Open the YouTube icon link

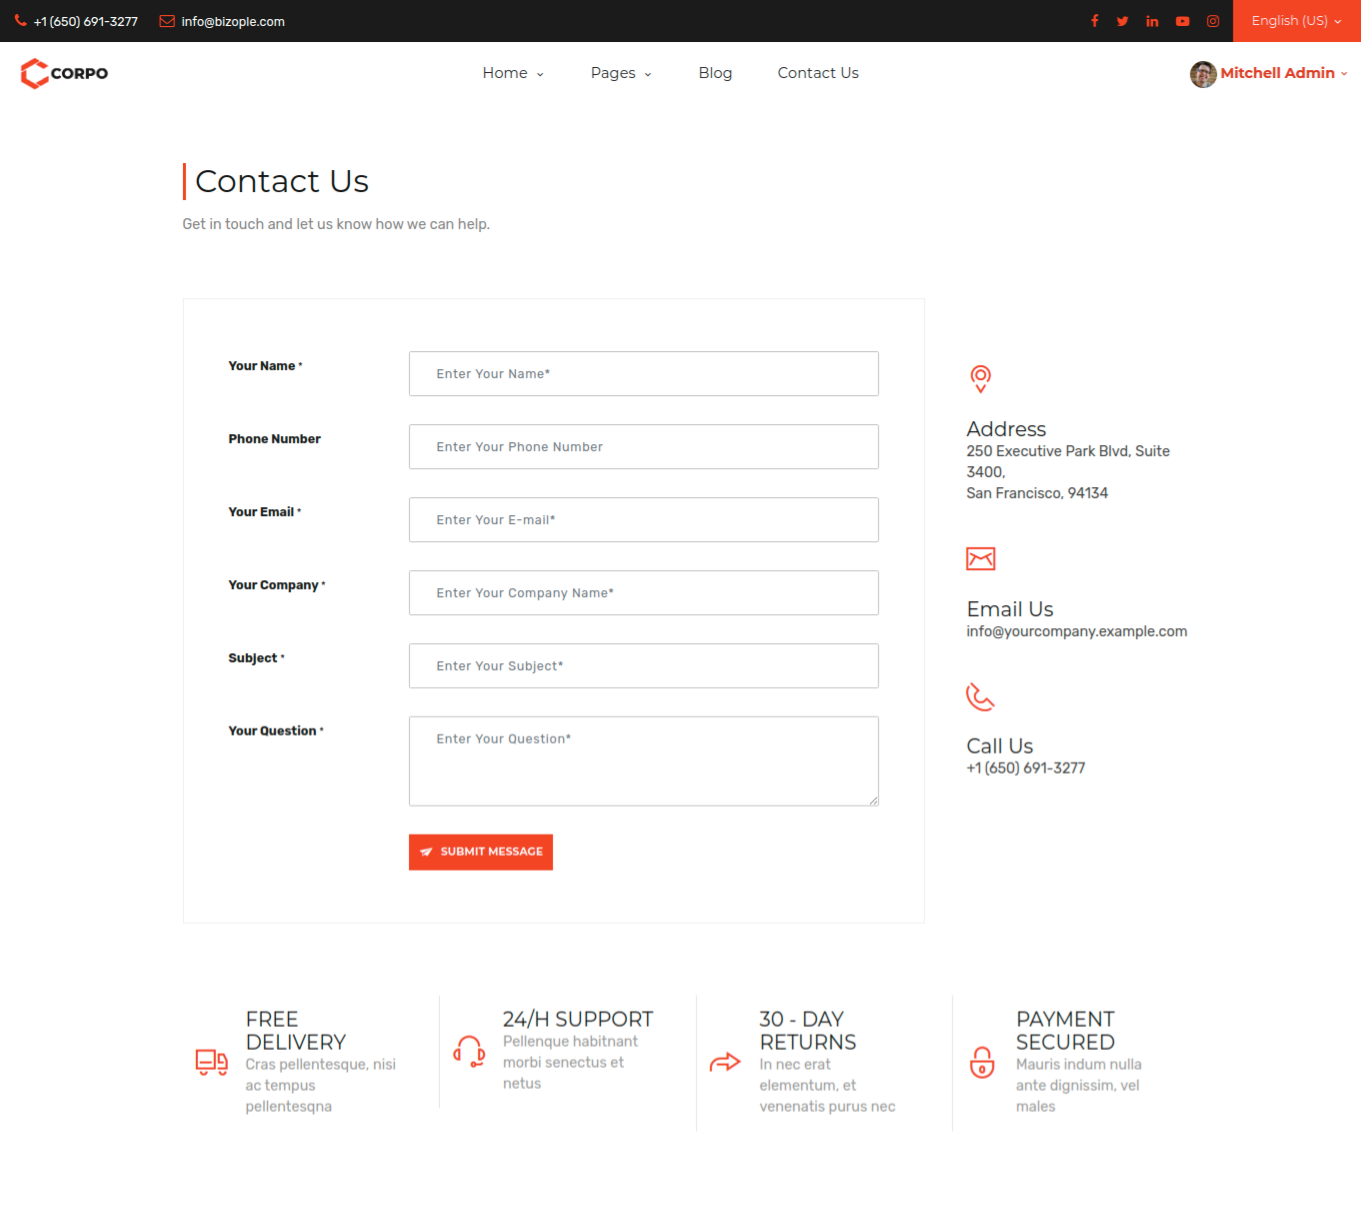coord(1182,21)
